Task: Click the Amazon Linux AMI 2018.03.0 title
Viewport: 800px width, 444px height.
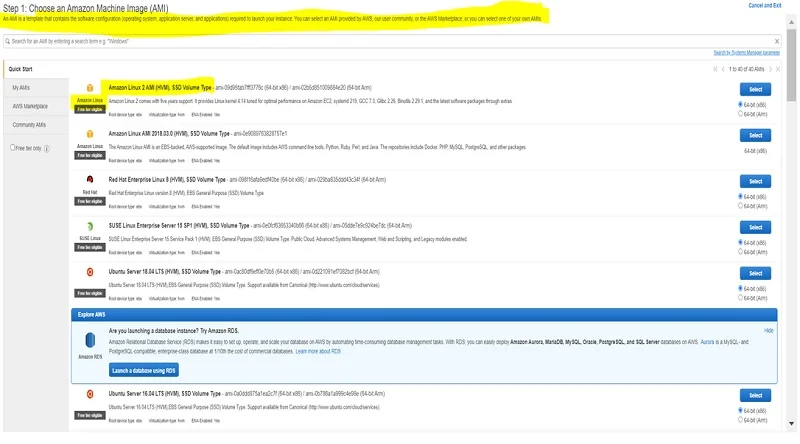Action: coord(169,134)
